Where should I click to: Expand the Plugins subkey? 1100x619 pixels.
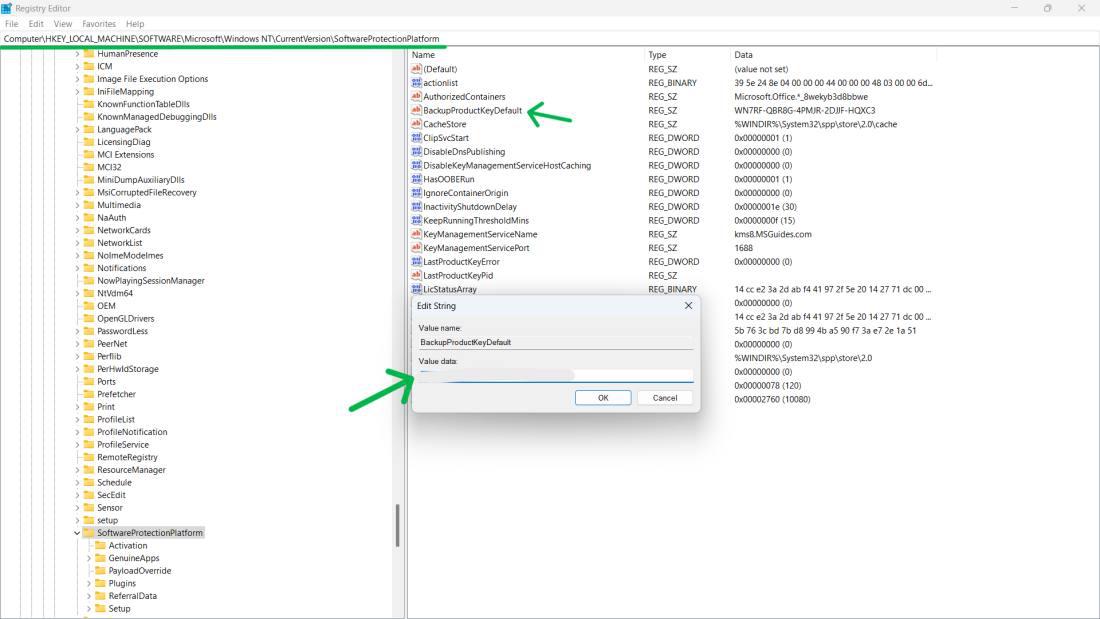pyautogui.click(x=88, y=583)
